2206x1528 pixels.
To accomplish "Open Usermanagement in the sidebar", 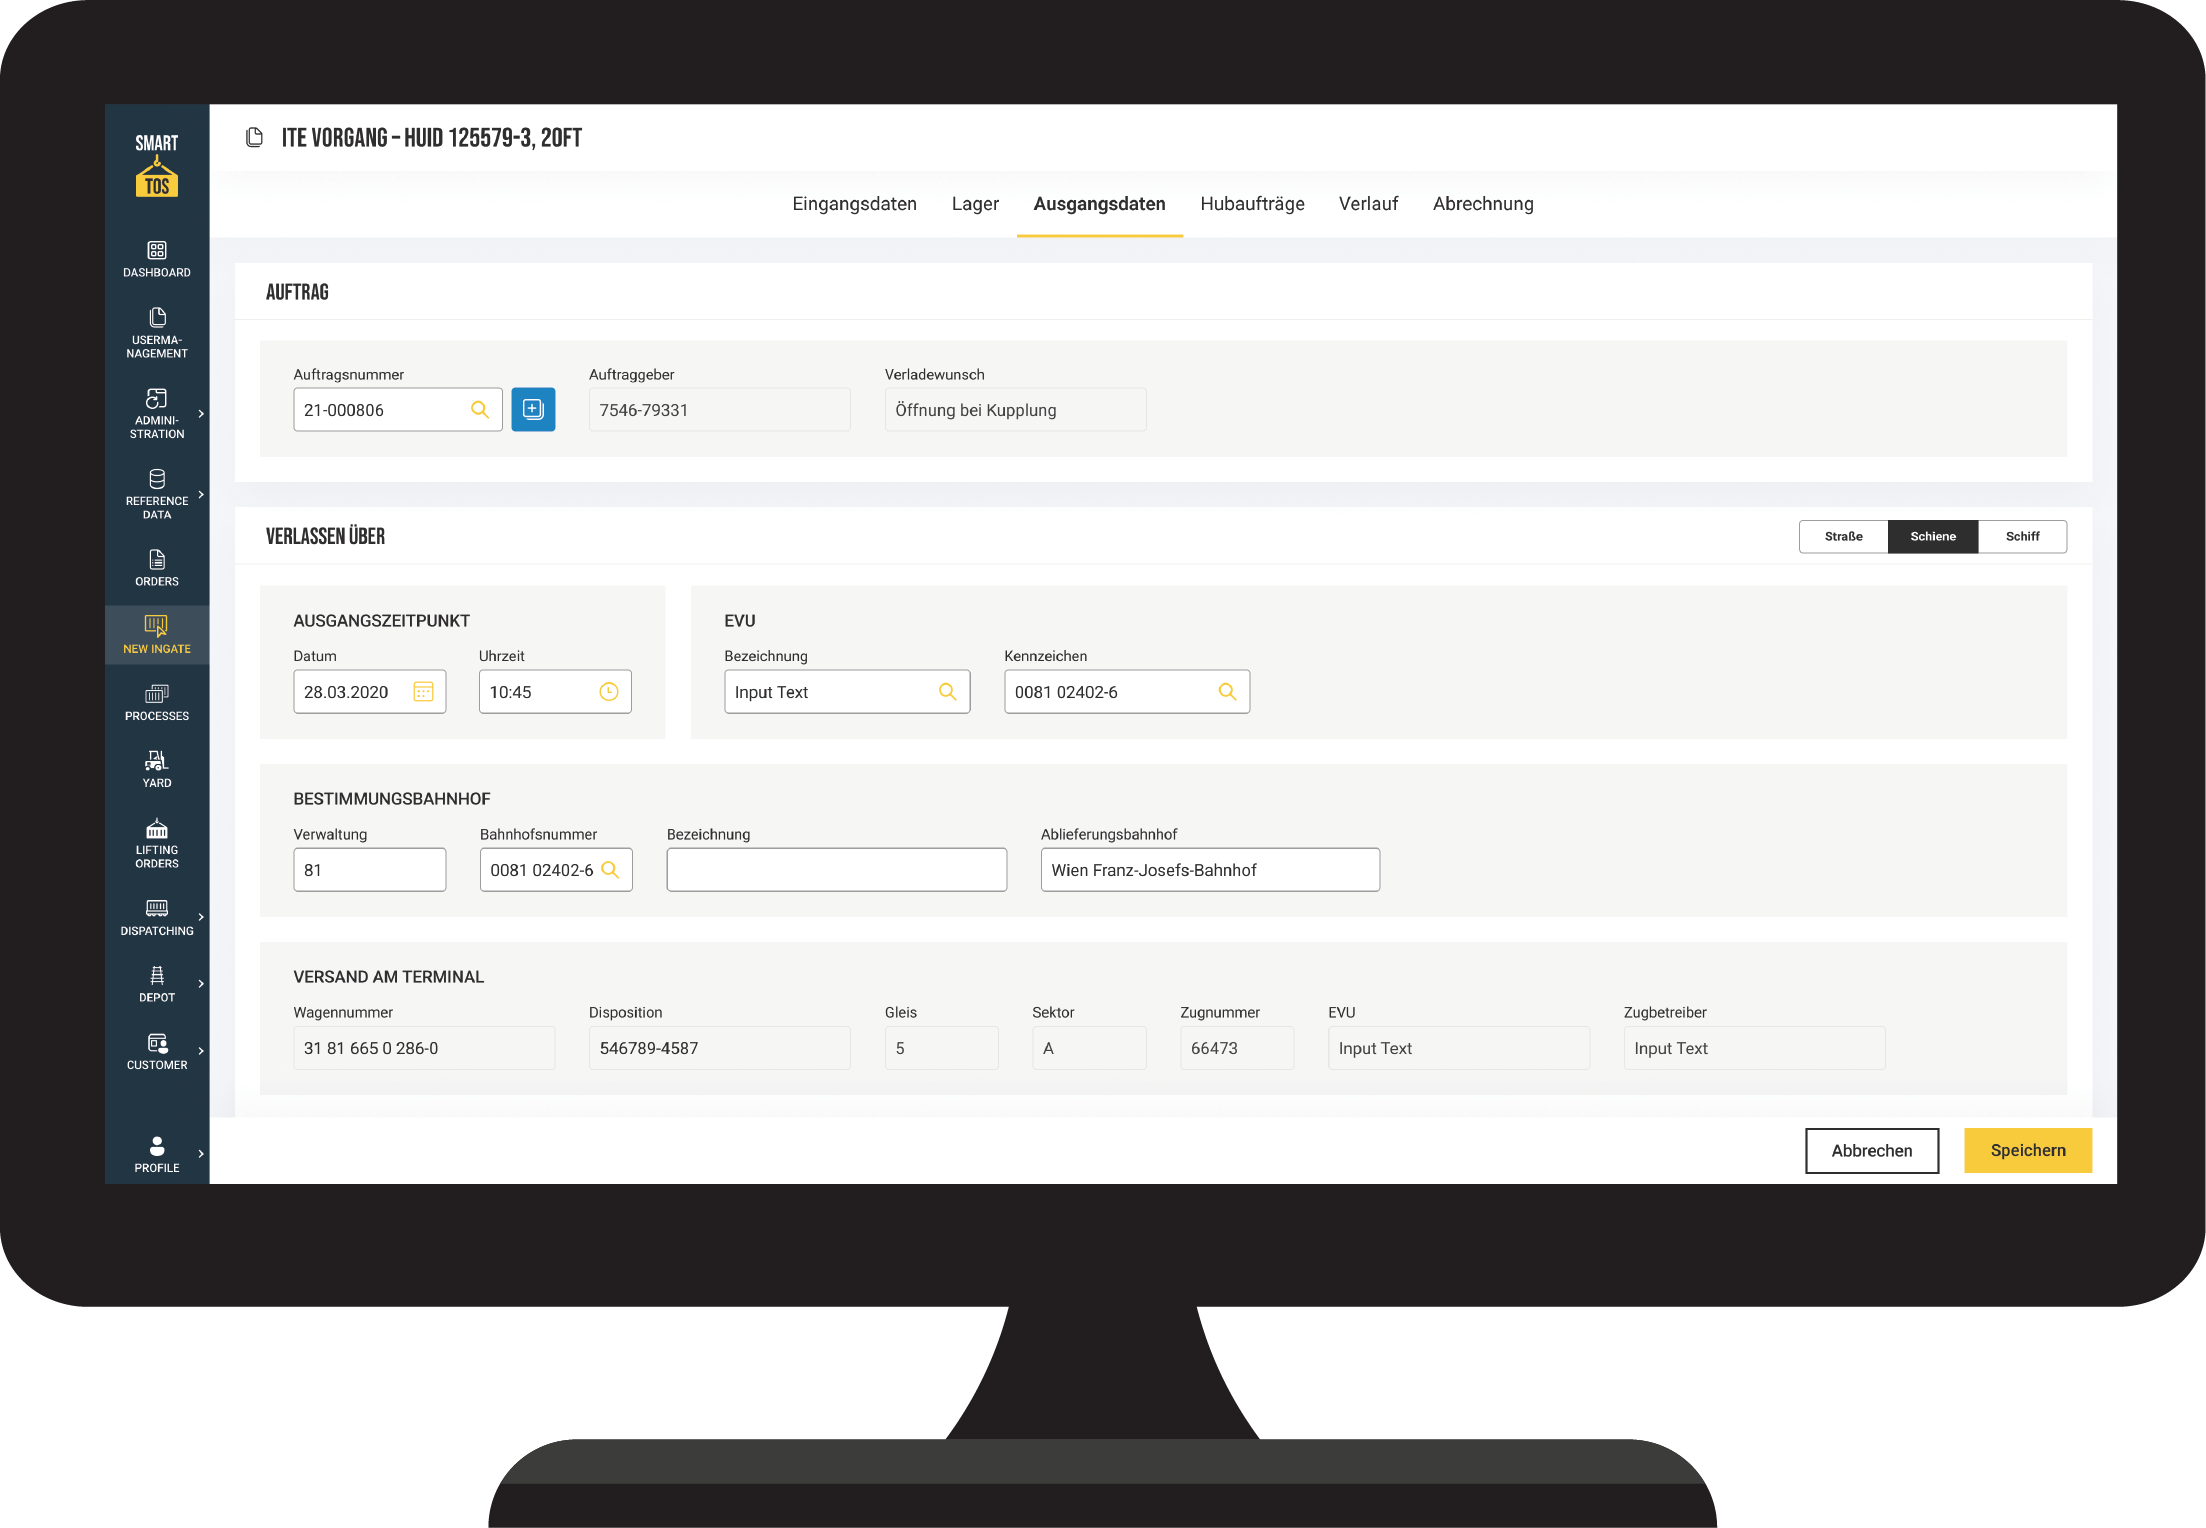I will pos(157,333).
